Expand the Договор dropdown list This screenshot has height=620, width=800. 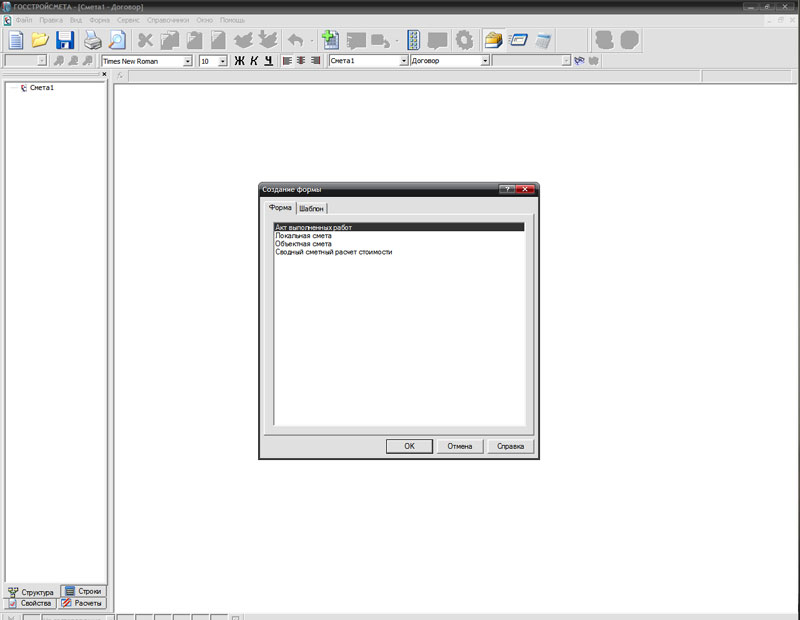[485, 61]
